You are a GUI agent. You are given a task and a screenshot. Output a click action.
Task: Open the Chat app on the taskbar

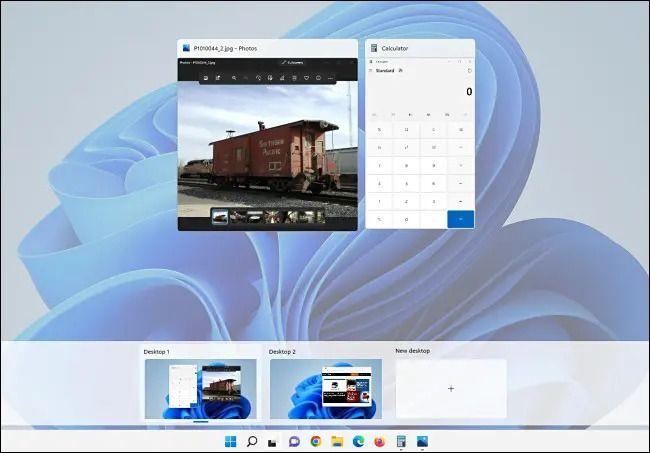click(294, 442)
